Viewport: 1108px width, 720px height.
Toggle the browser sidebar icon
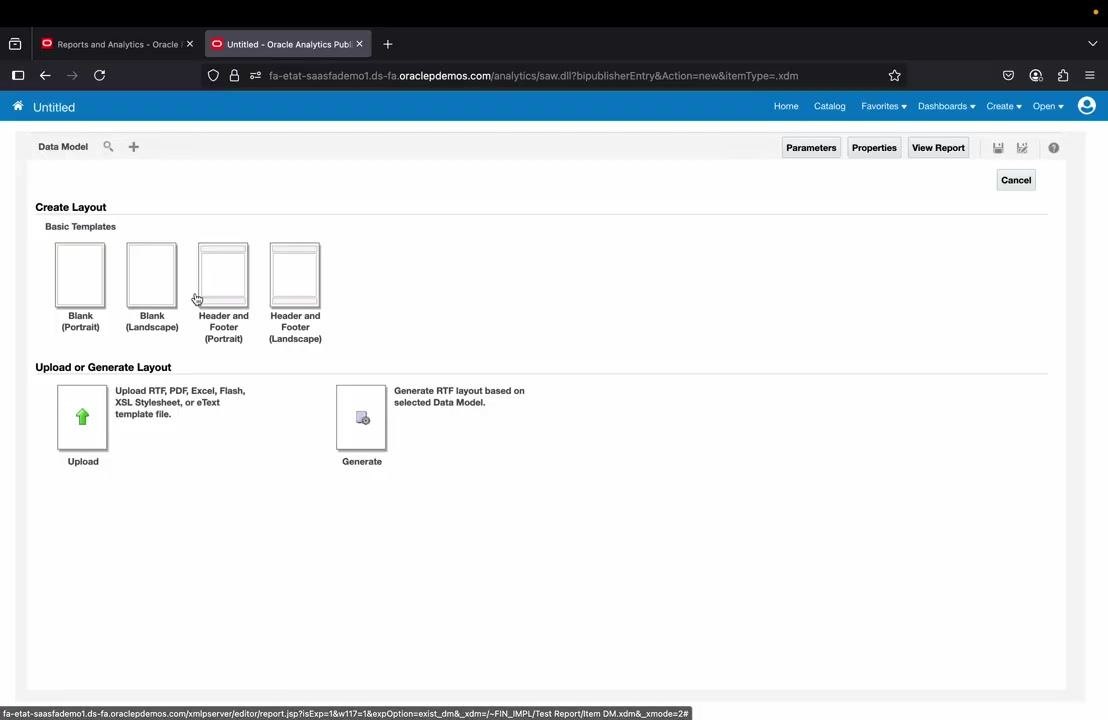tap(18, 76)
